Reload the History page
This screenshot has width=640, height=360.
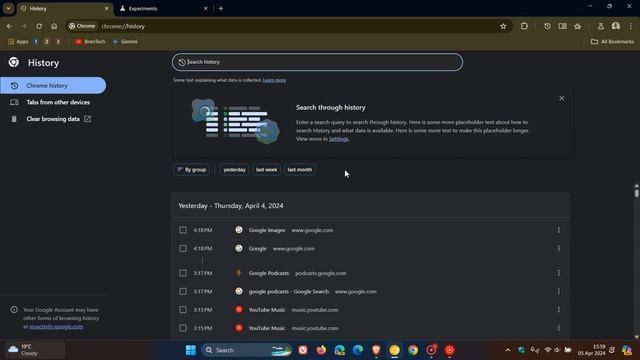click(39, 26)
